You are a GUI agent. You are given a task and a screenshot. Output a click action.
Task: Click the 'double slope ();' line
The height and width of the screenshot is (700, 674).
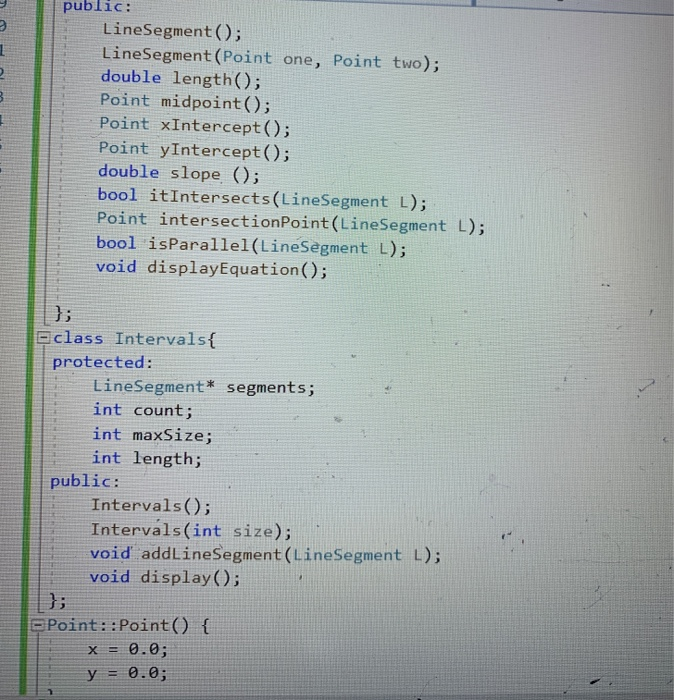(x=179, y=173)
